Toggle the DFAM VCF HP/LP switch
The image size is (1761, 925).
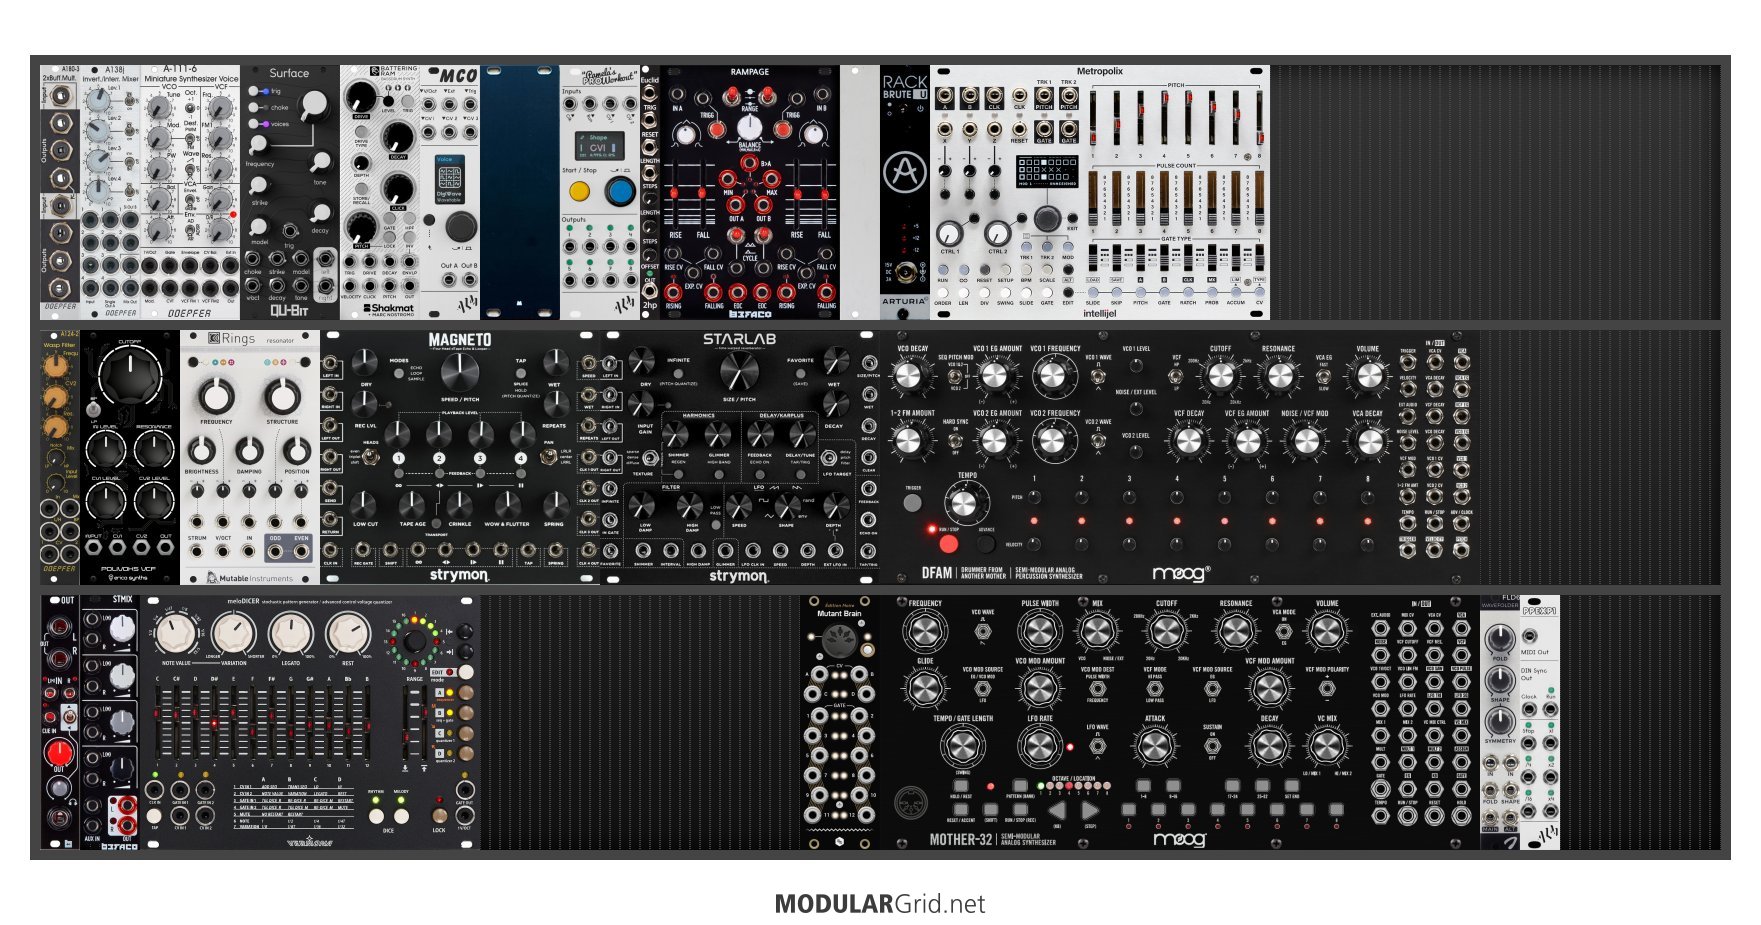(1177, 376)
